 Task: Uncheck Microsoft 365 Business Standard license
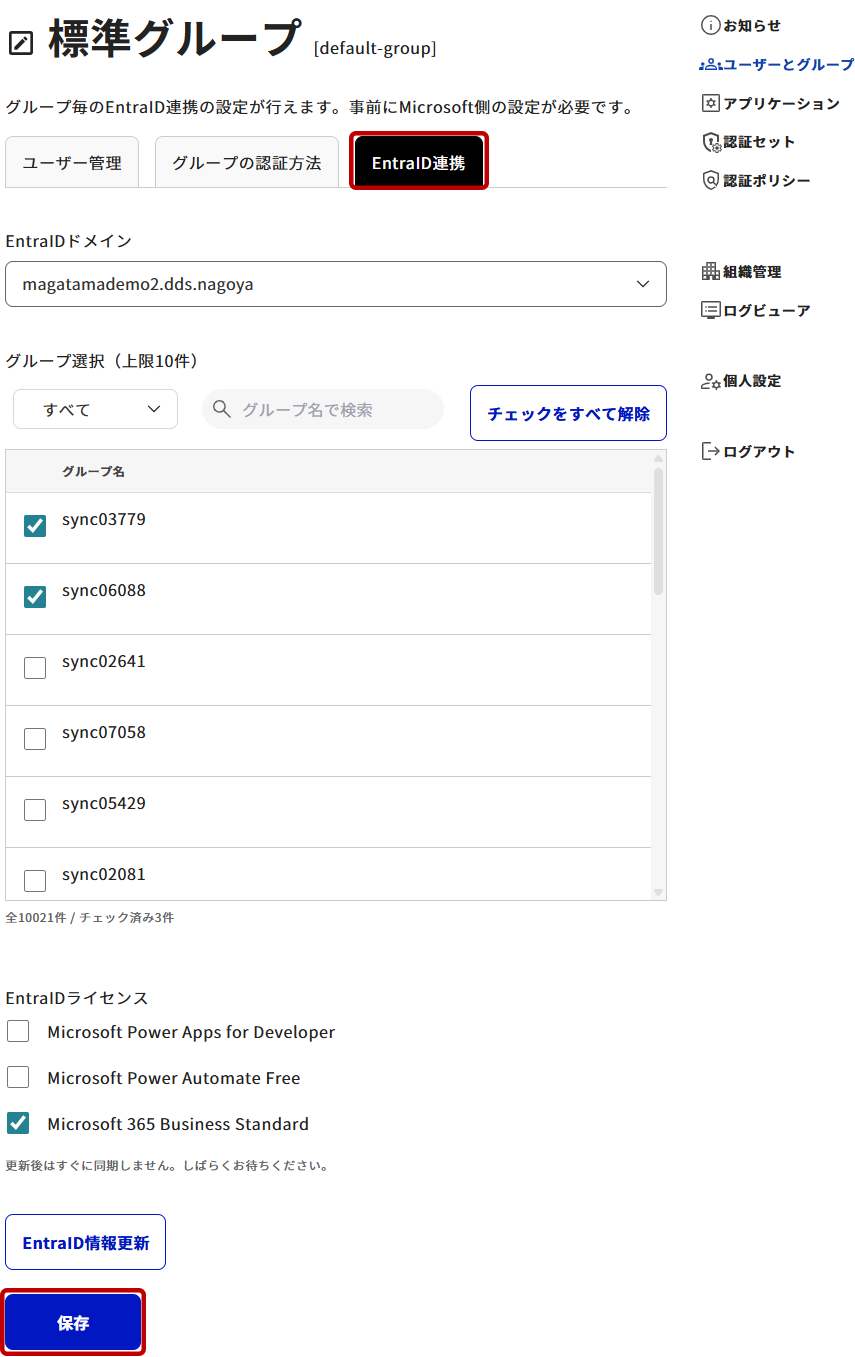tap(18, 1123)
